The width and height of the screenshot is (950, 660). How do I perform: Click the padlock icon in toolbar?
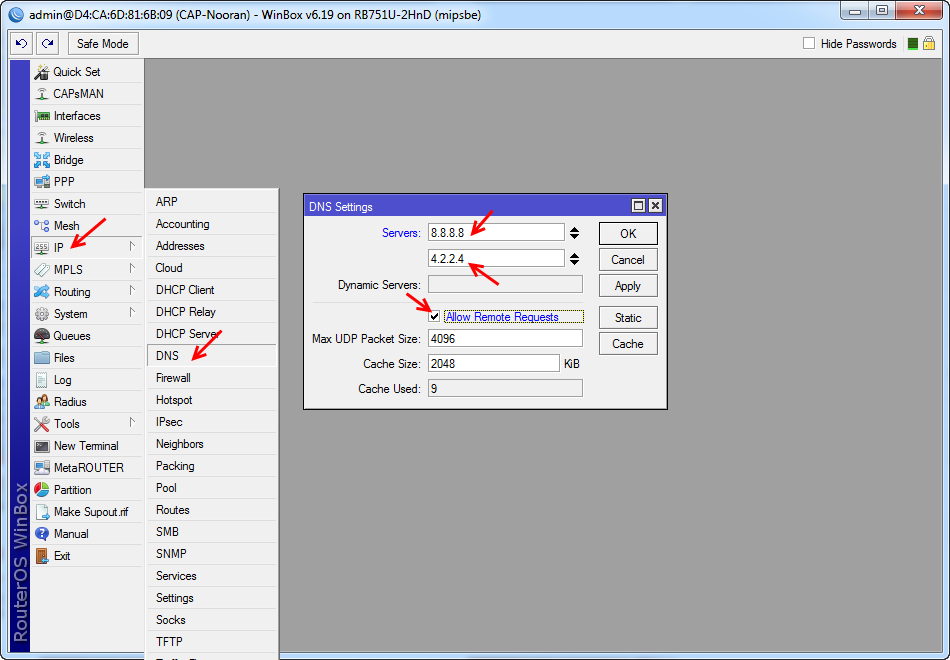929,44
